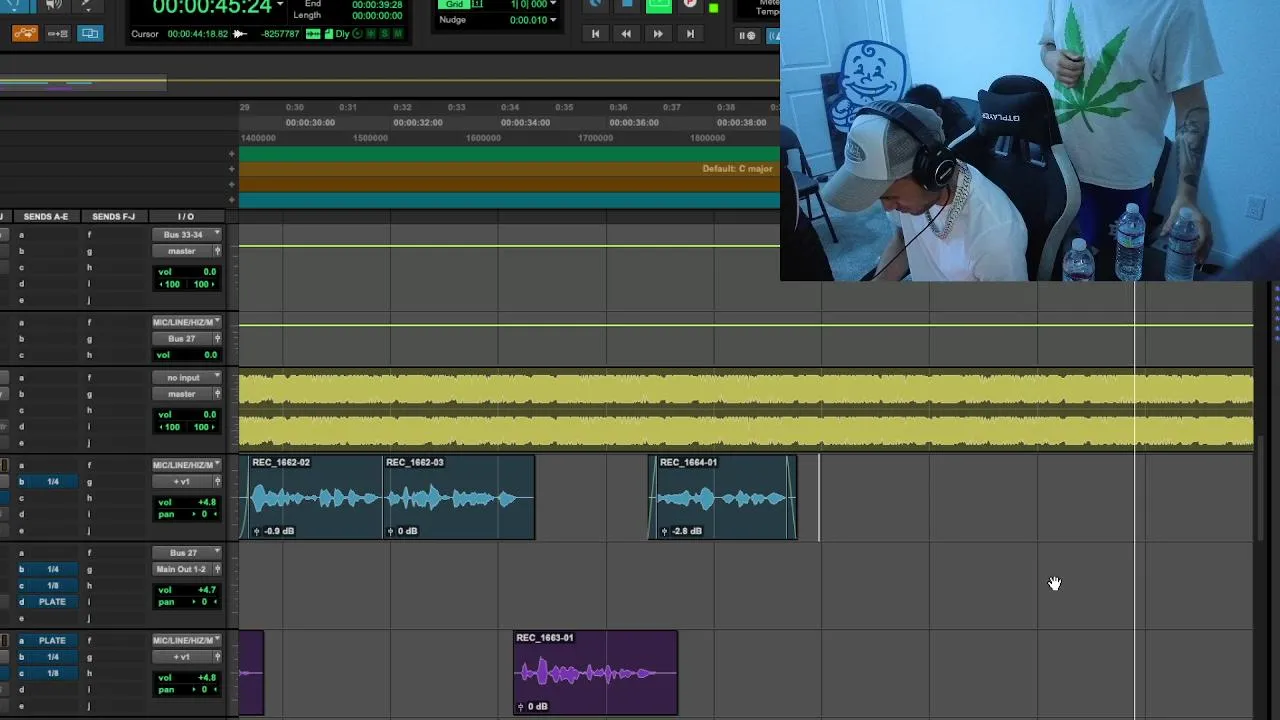Click the output window icon beside third track master
This screenshot has width=1280, height=720.
point(217,394)
